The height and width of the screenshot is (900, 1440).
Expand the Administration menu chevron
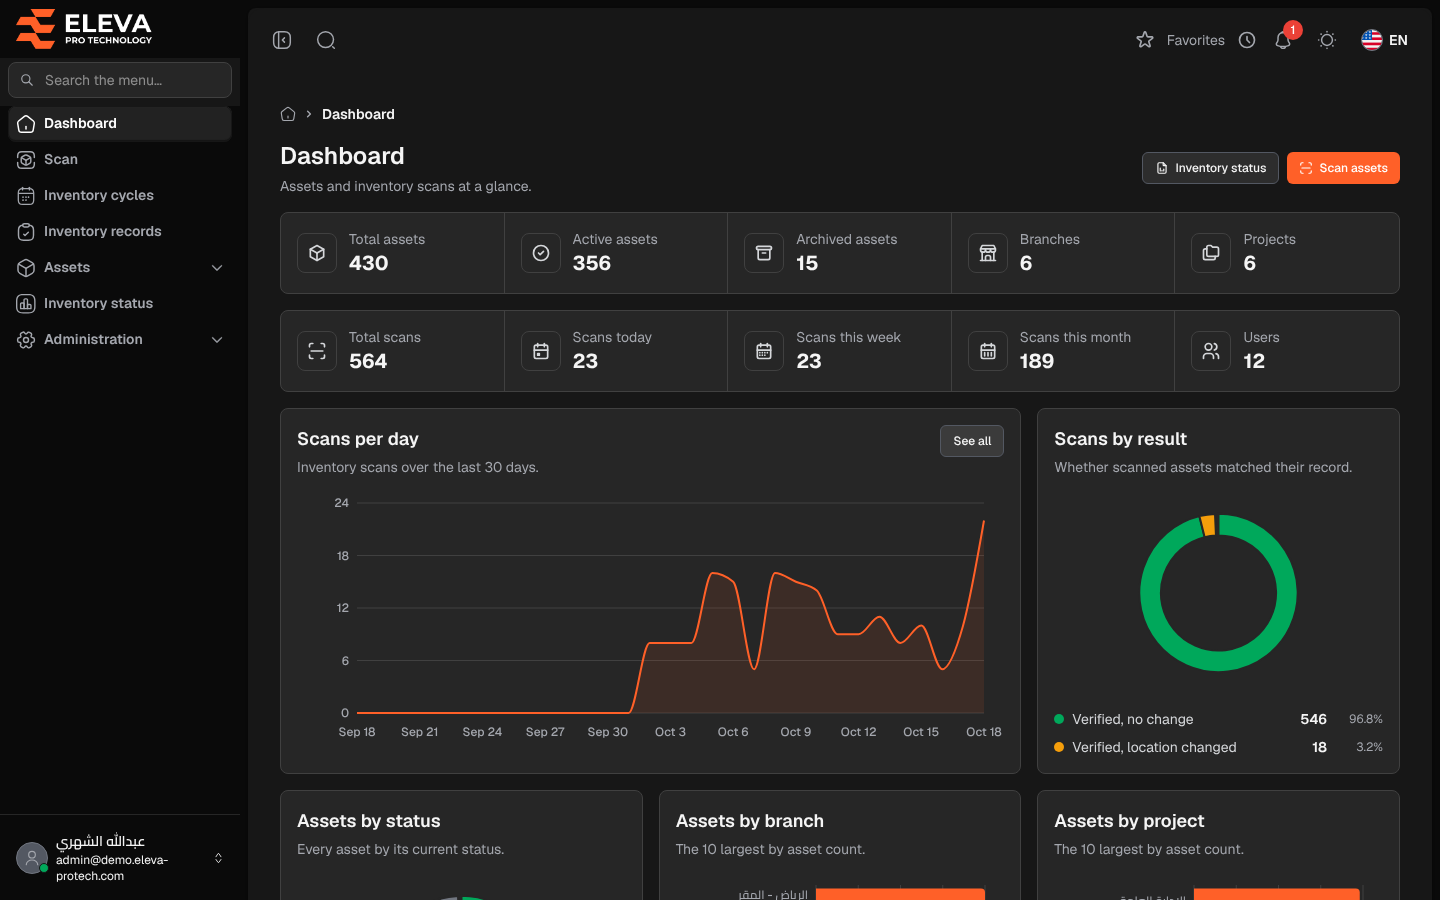tap(217, 339)
